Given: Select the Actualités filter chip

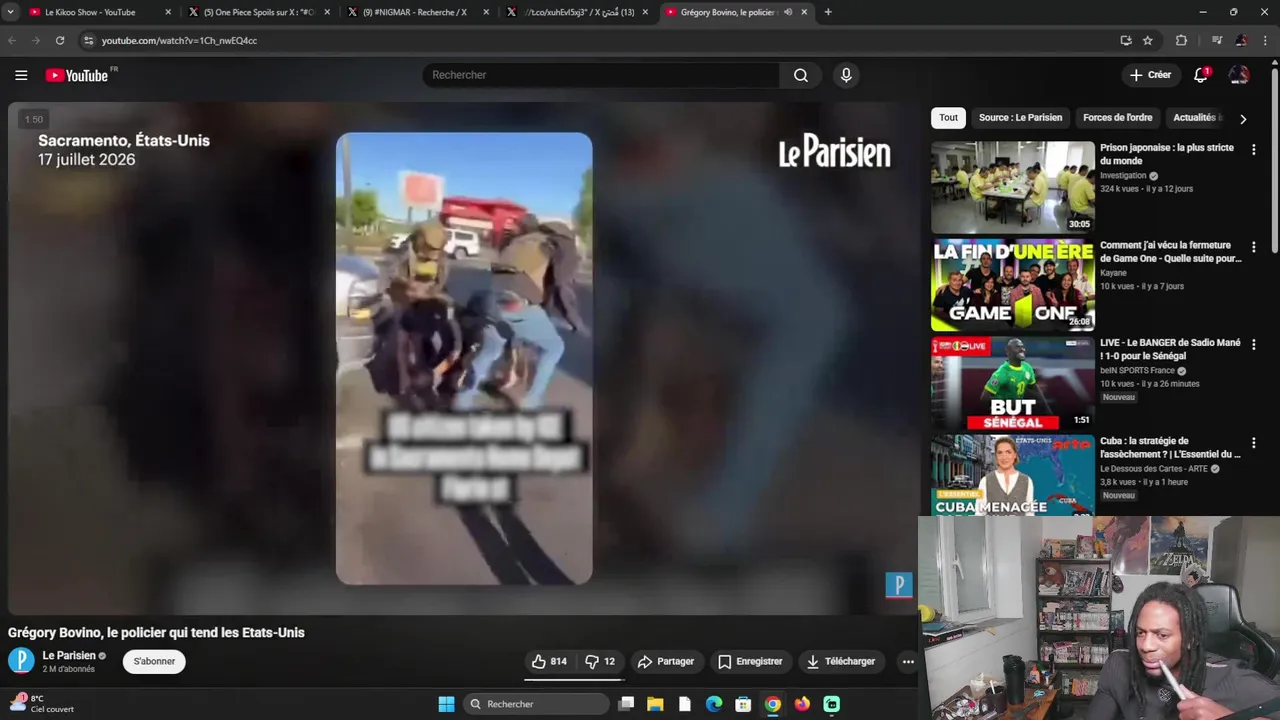Looking at the screenshot, I should pos(1196,118).
